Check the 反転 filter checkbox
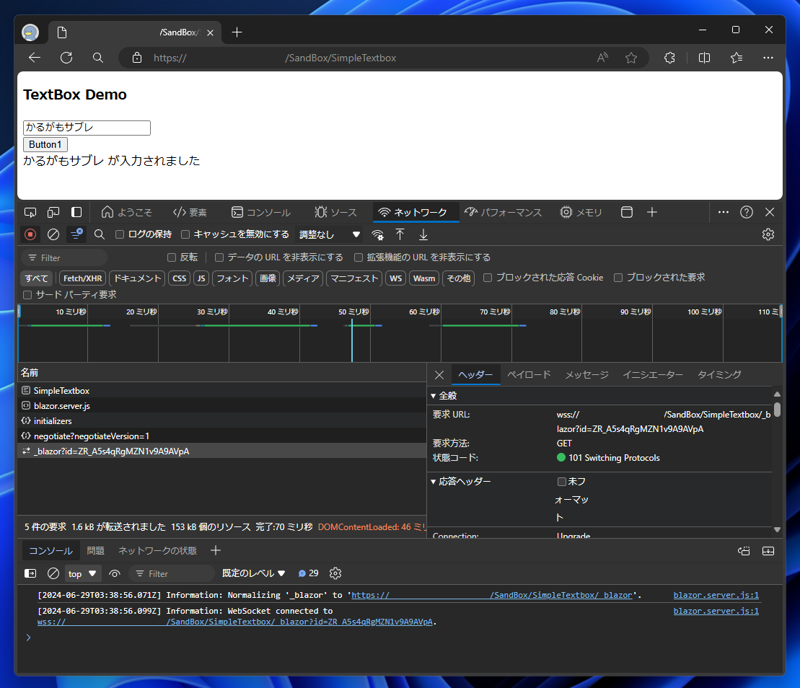 [x=171, y=257]
